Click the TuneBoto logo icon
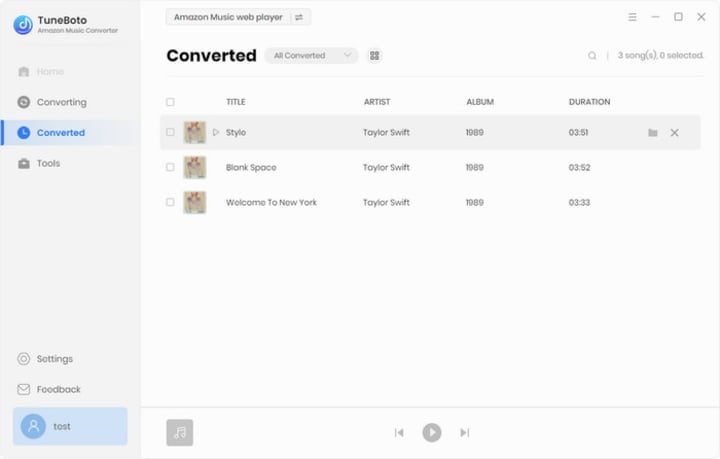Image resolution: width=720 pixels, height=459 pixels. [23, 25]
